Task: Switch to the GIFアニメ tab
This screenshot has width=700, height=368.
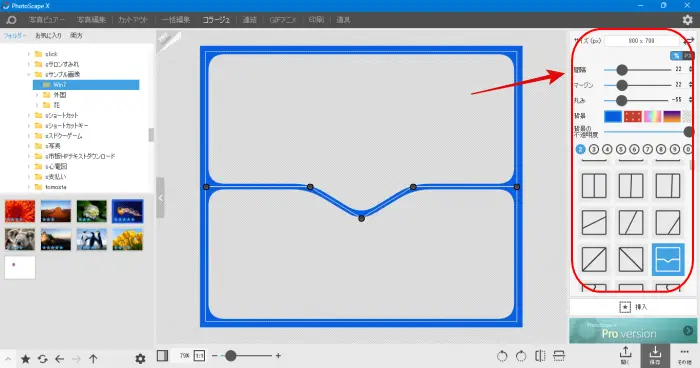Action: click(283, 20)
